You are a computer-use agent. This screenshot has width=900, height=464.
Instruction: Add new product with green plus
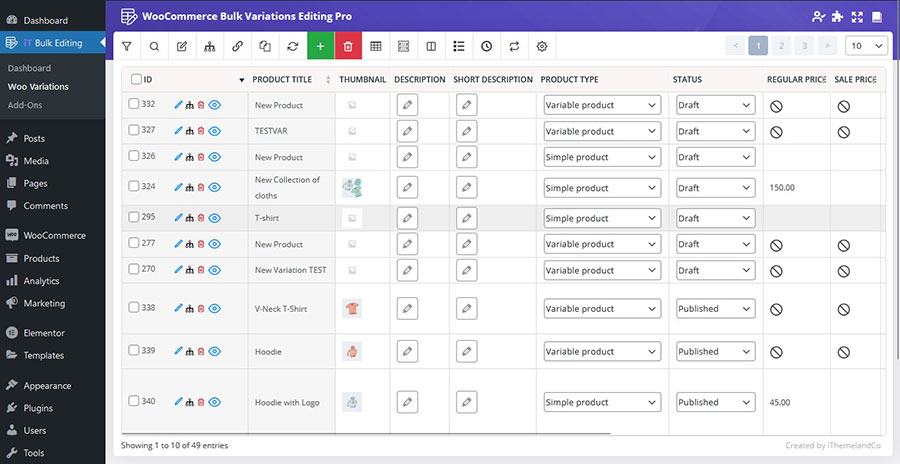point(320,47)
